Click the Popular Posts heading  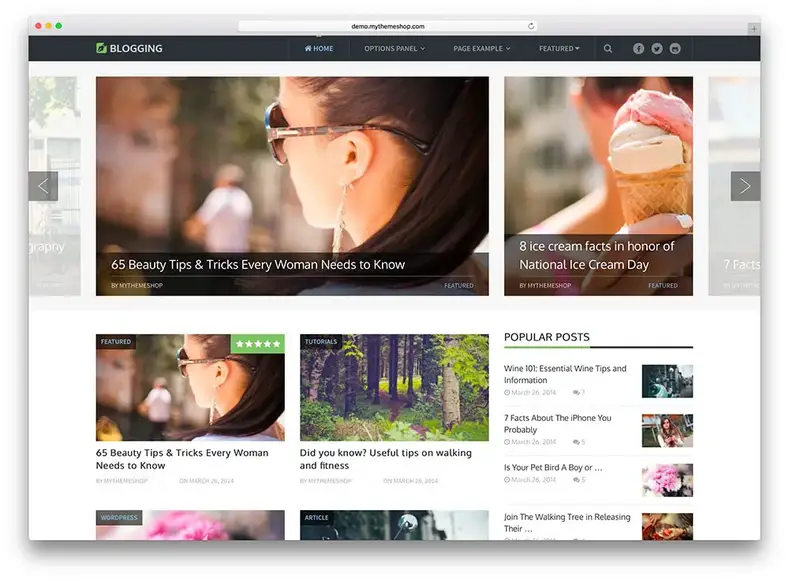(547, 337)
